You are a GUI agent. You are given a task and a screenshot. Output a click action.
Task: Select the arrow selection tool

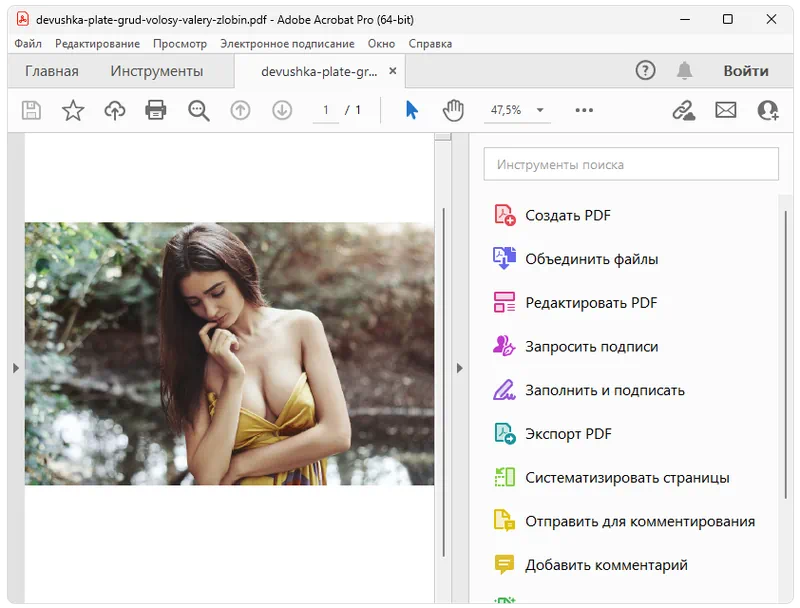click(x=412, y=110)
